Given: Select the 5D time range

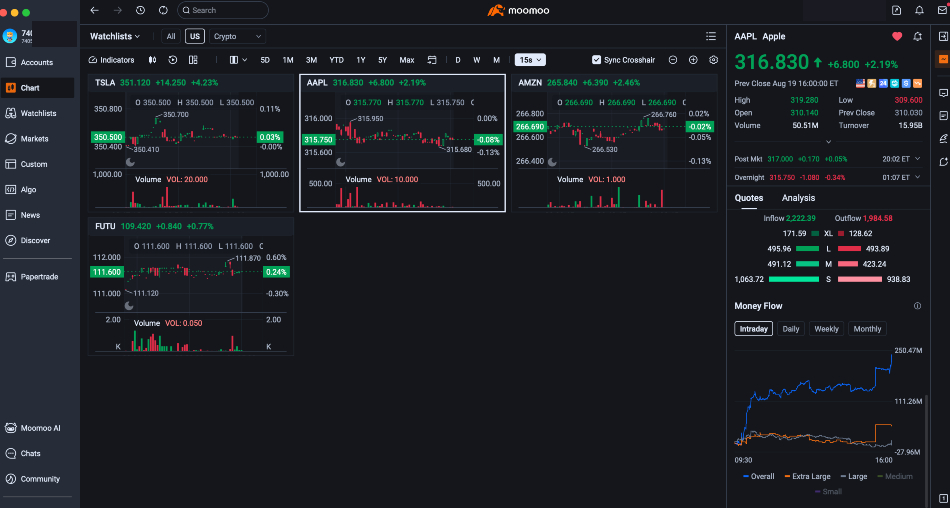Looking at the screenshot, I should [265, 60].
